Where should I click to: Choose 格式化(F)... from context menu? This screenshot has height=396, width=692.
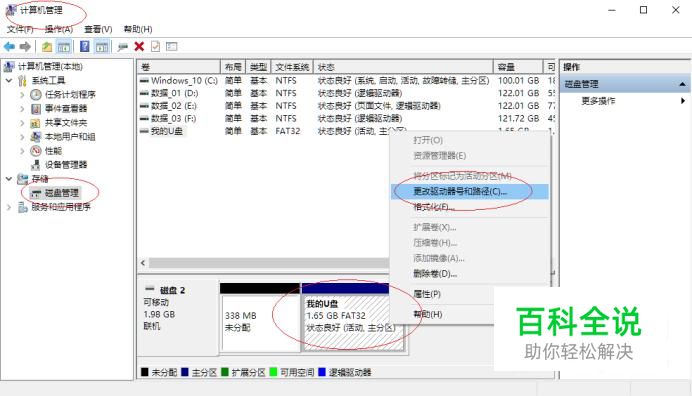point(470,207)
